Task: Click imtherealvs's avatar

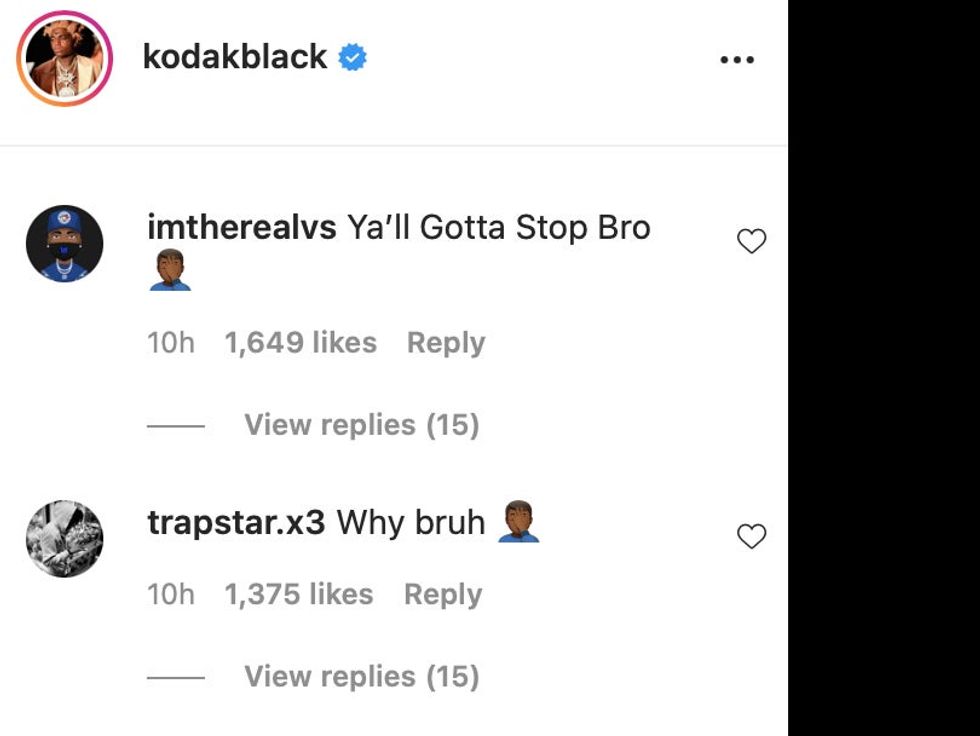Action: click(64, 243)
